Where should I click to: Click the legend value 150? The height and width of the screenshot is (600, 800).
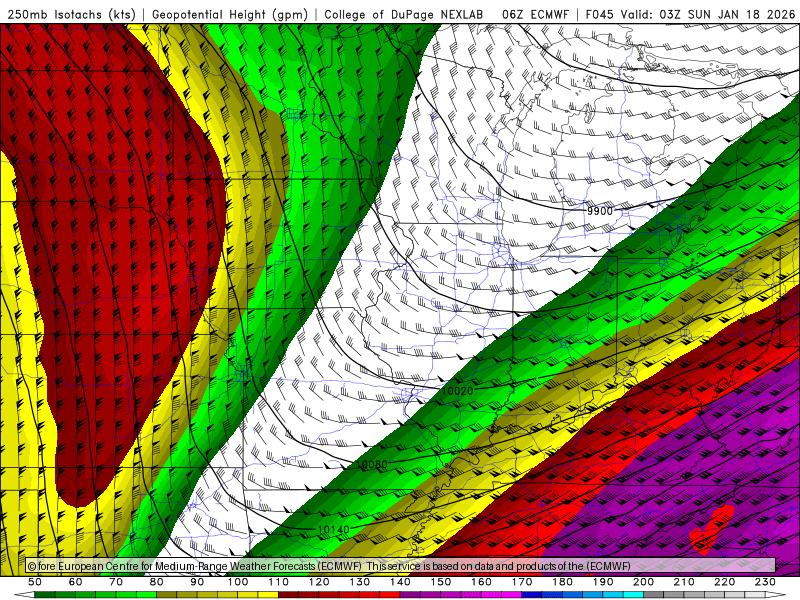click(x=441, y=582)
